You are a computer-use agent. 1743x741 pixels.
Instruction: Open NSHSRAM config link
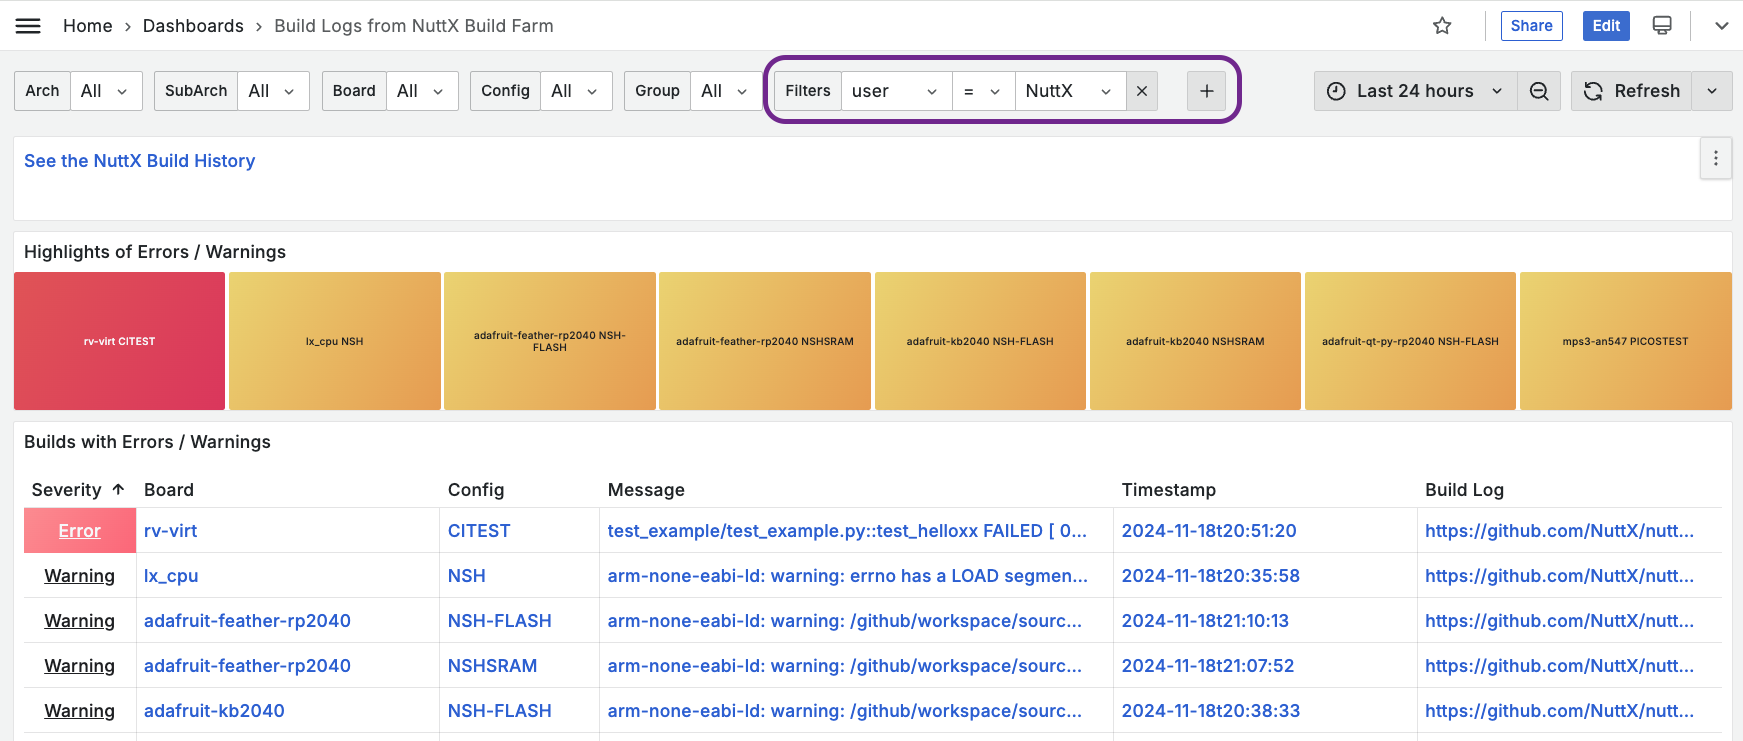click(x=493, y=666)
